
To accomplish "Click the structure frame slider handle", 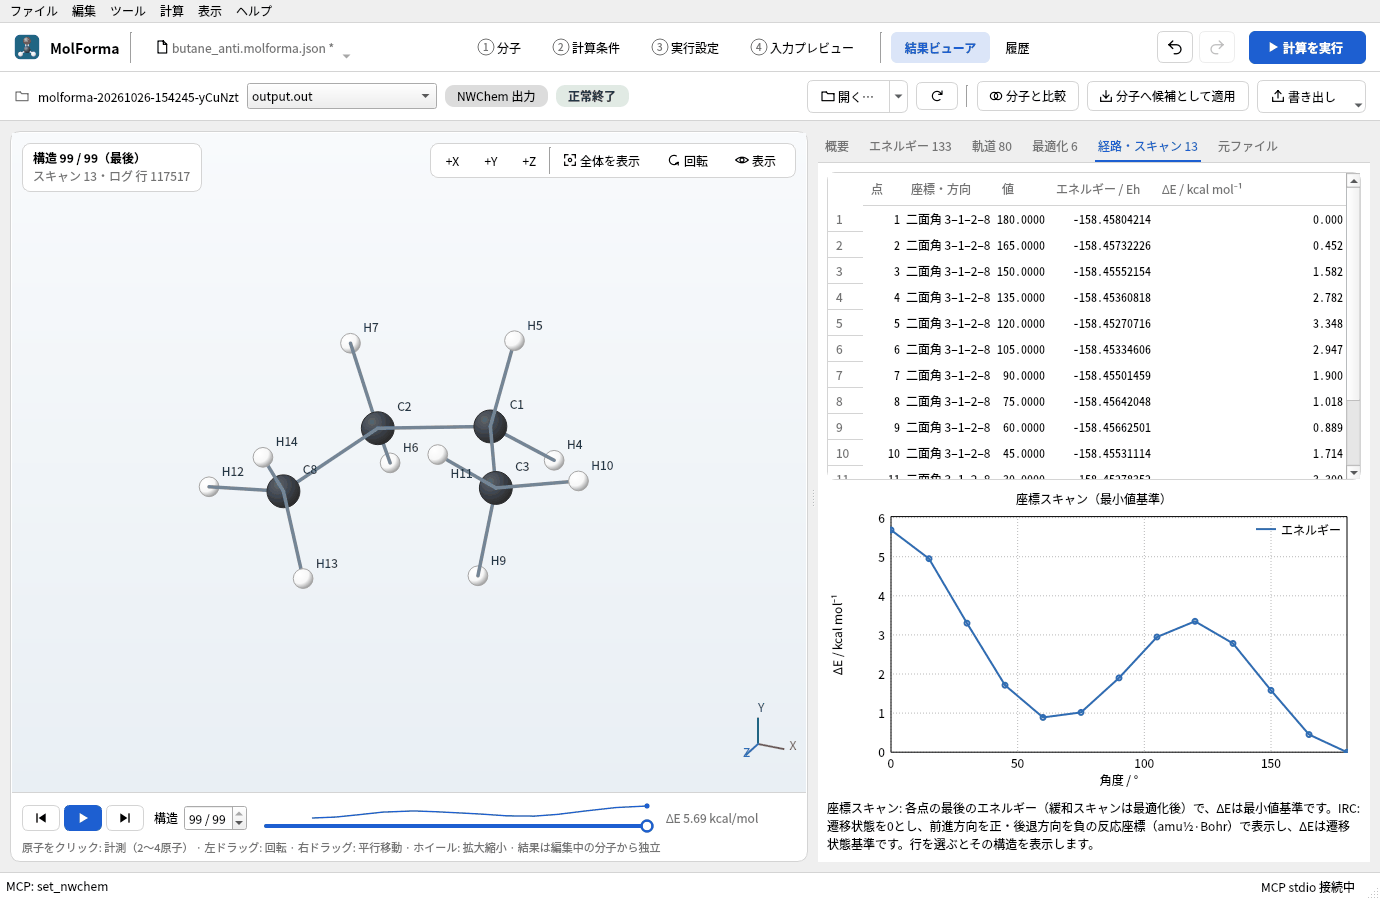I will tap(647, 826).
